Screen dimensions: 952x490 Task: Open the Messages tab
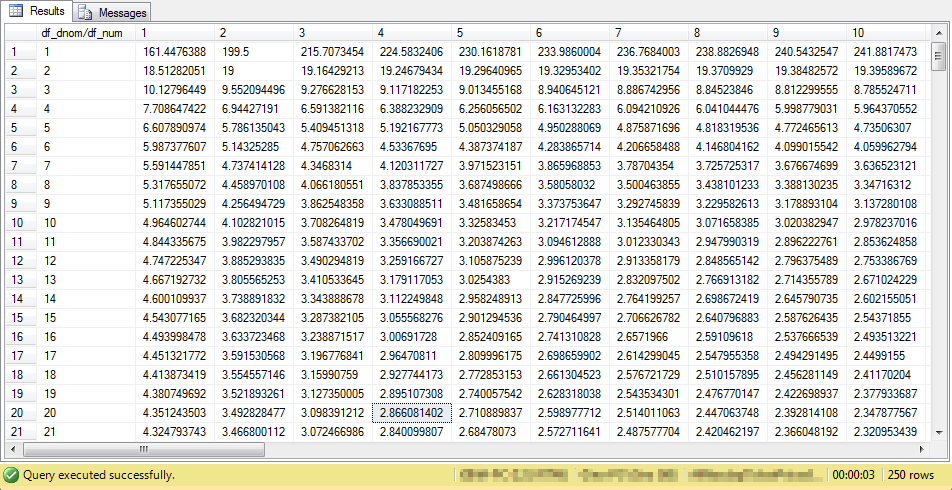(x=112, y=12)
